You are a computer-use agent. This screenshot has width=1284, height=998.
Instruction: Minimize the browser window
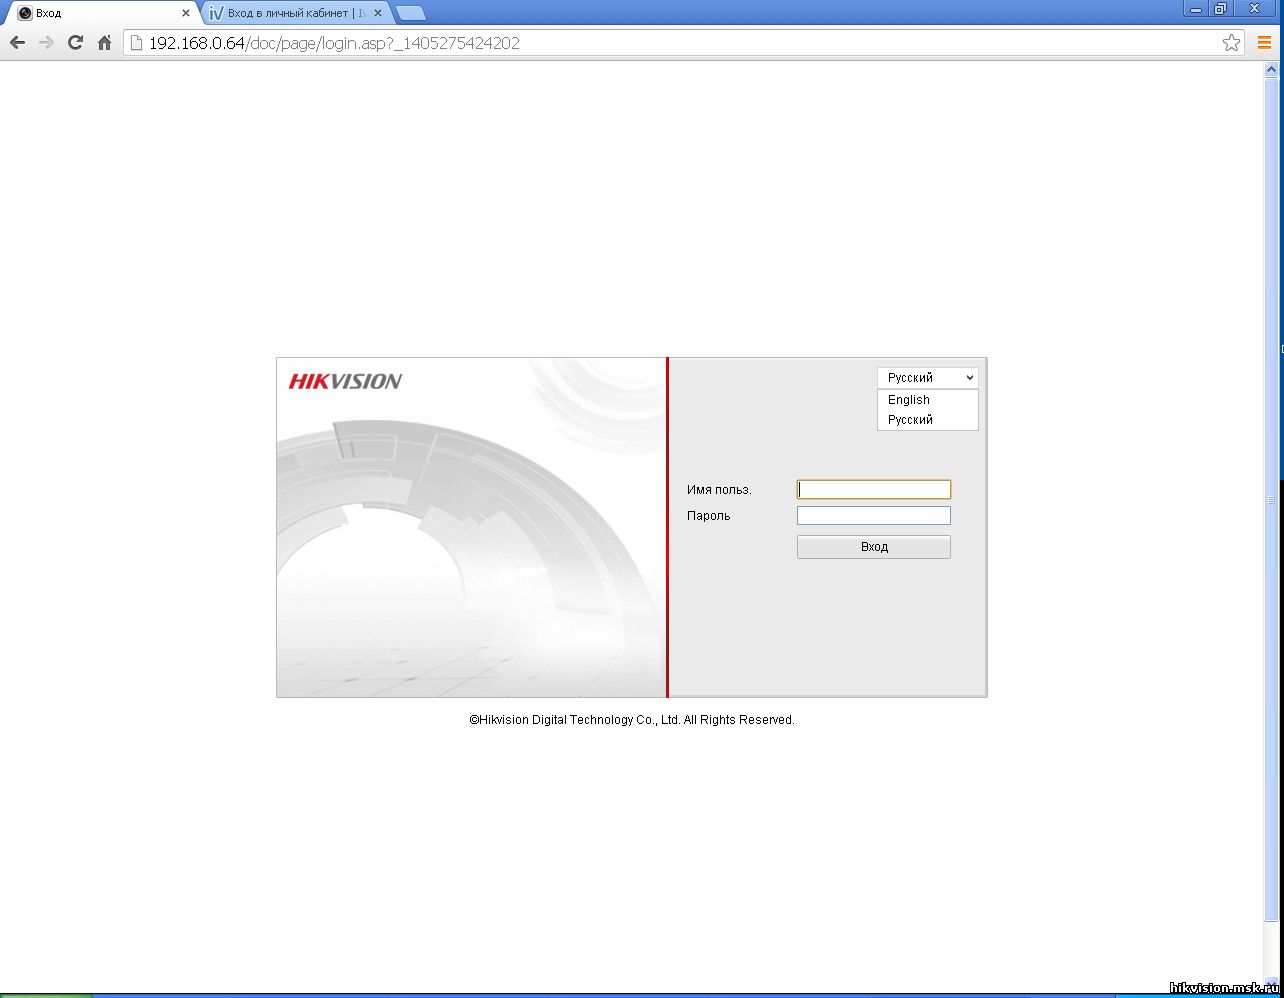pos(1196,9)
